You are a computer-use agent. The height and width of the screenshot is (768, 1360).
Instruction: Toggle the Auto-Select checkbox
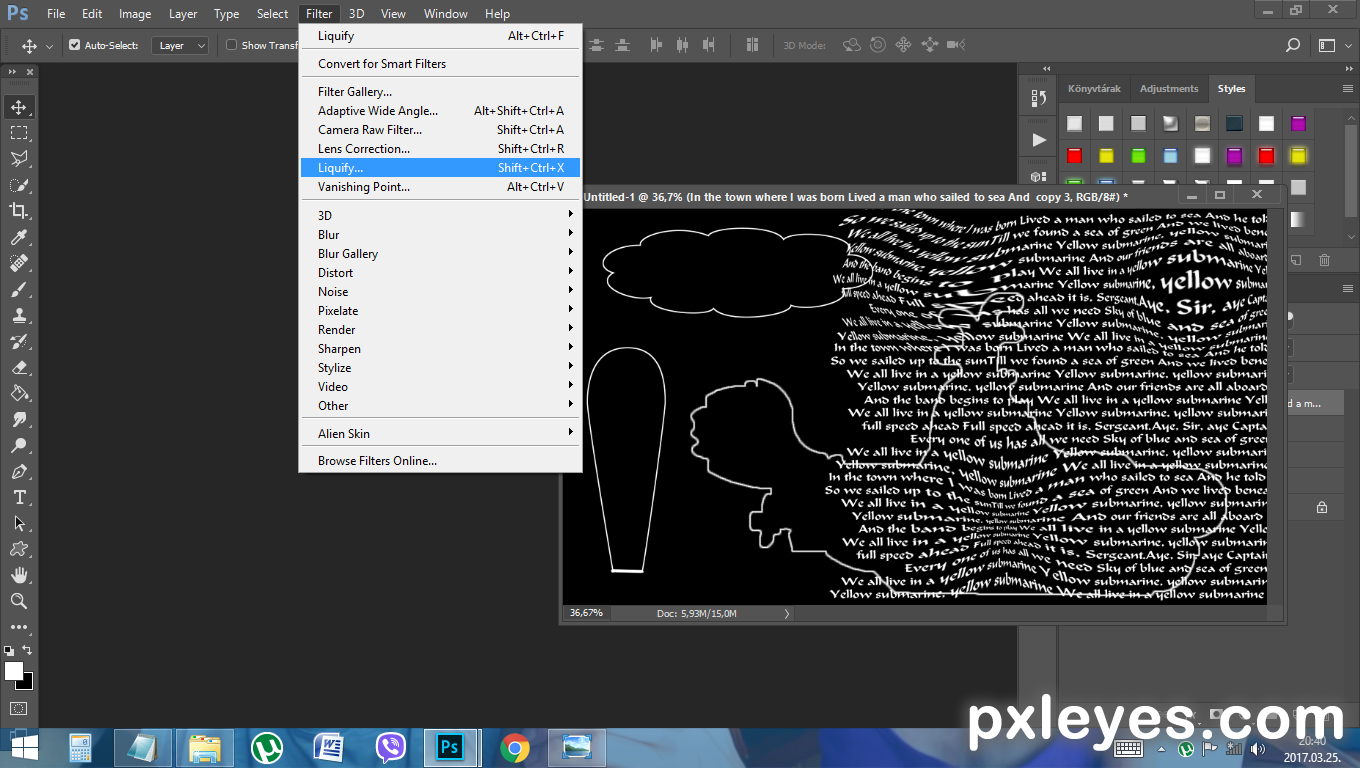tap(75, 45)
